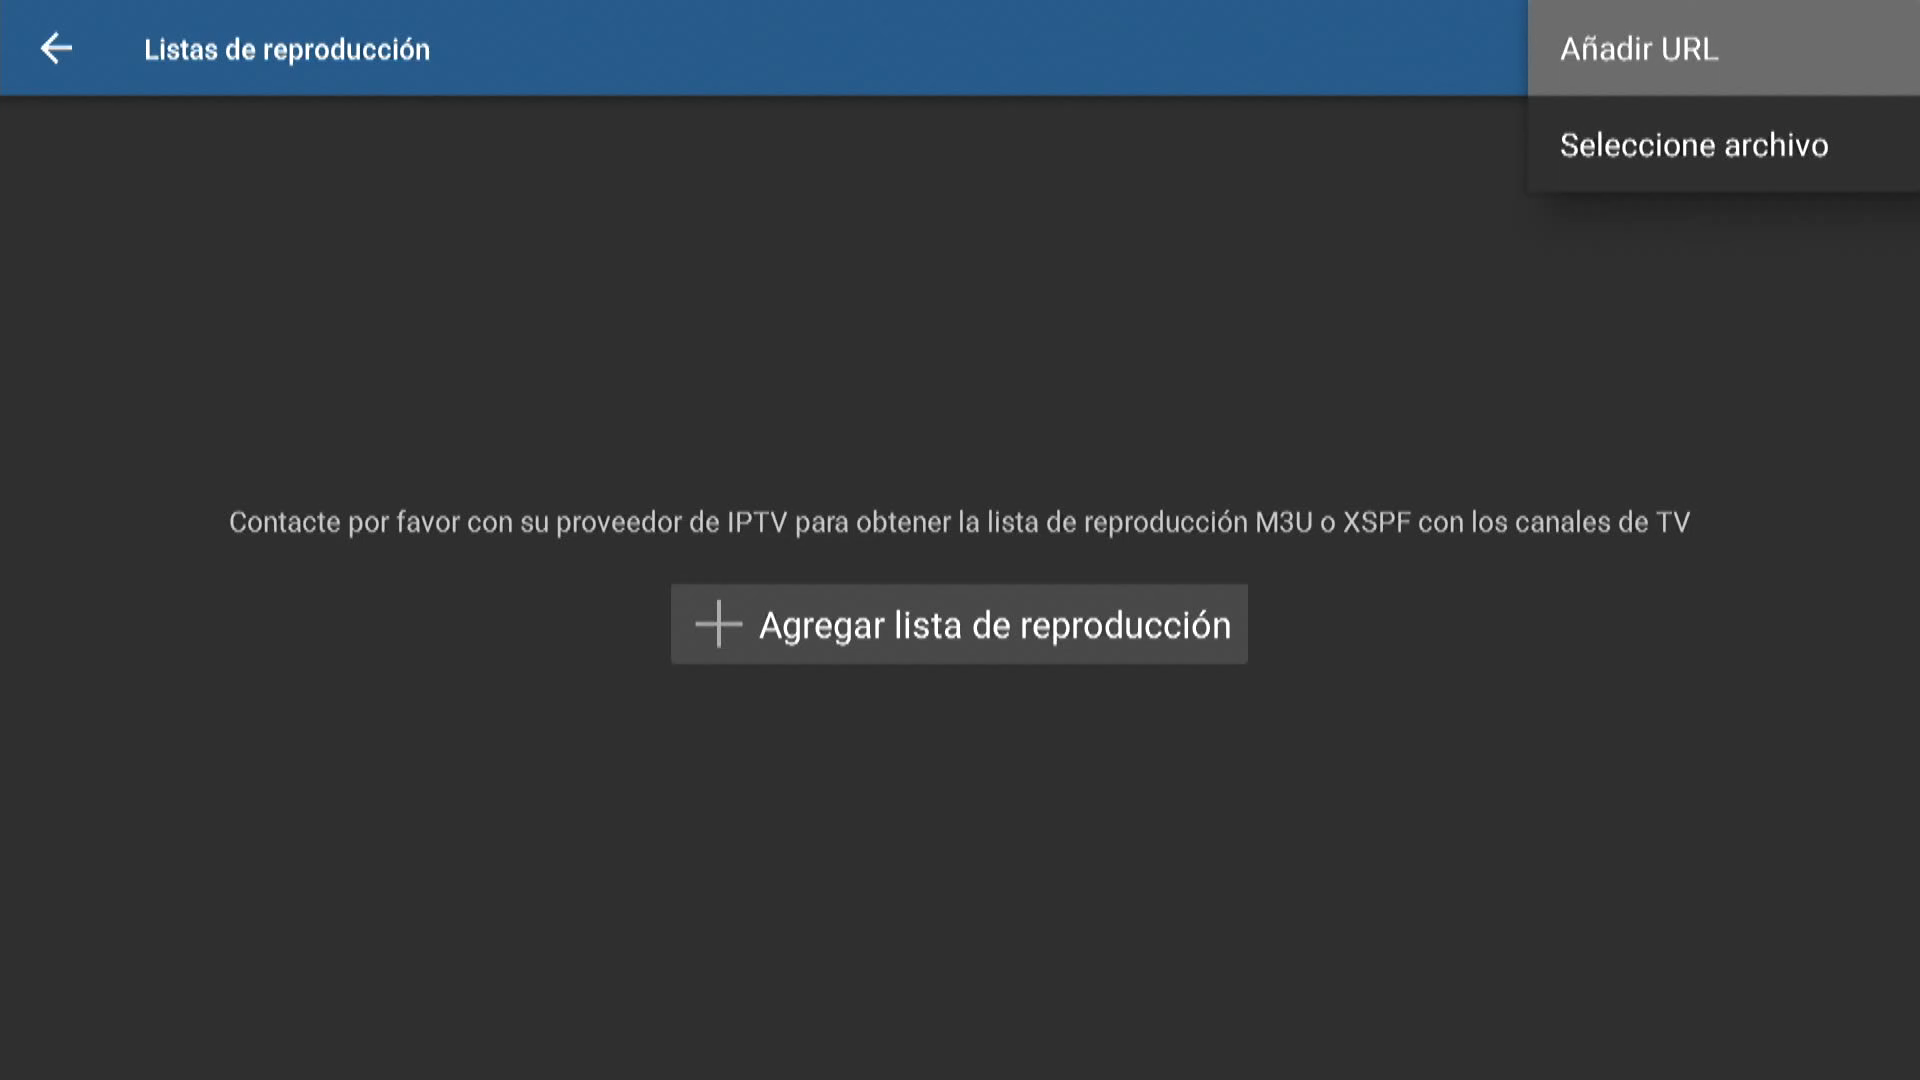Click the Listas de reproducción title

286,49
